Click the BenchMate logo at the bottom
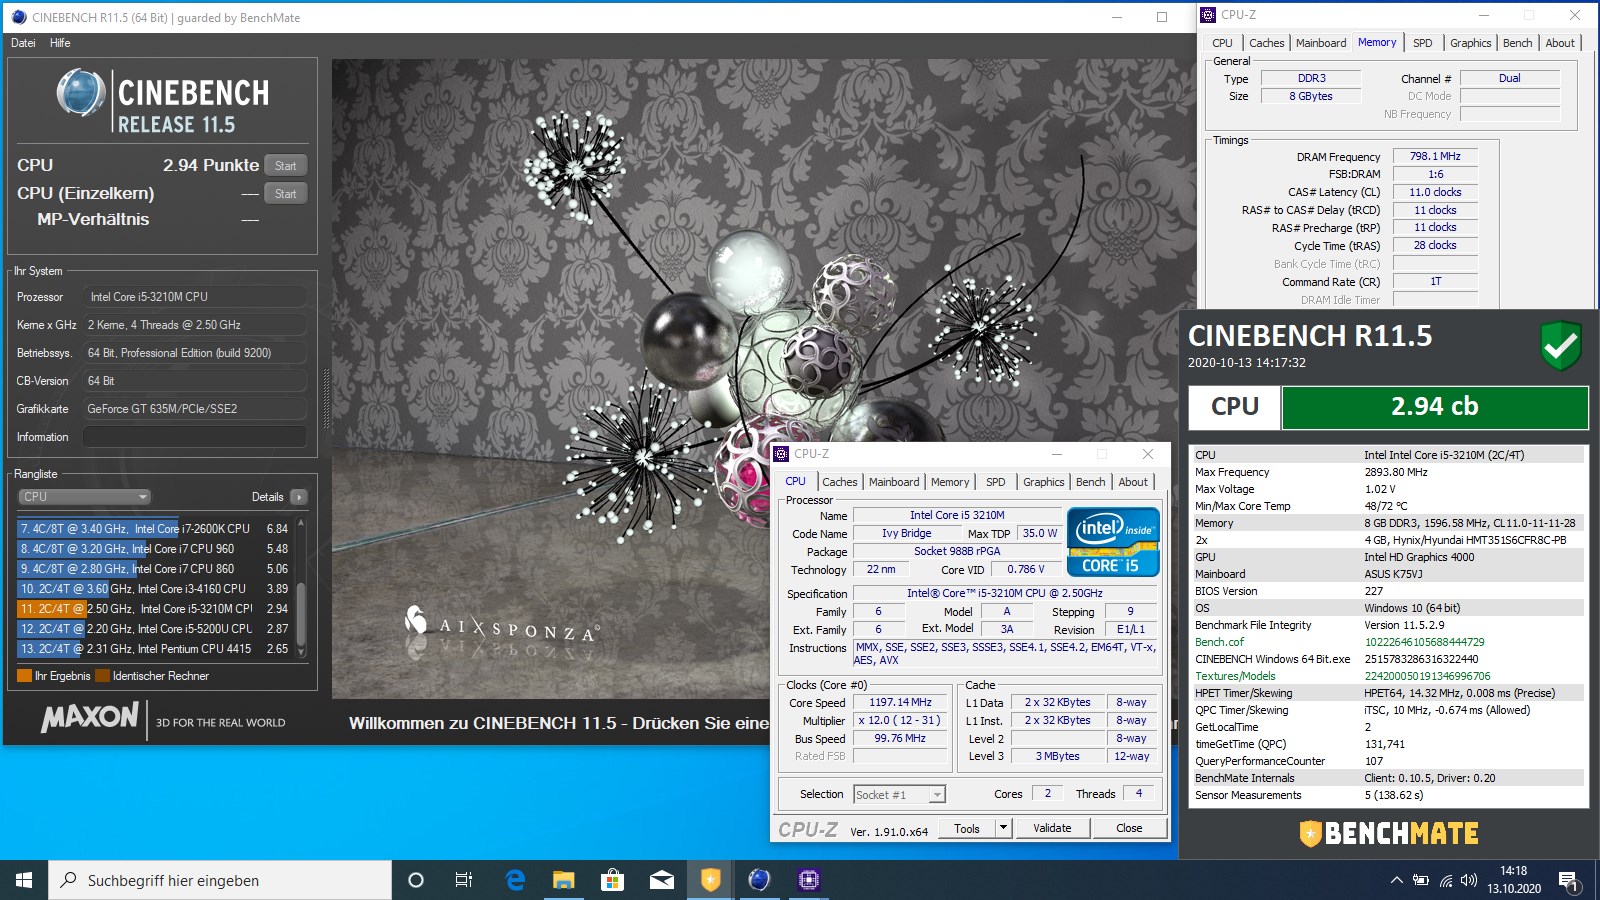1600x900 pixels. tap(1389, 833)
